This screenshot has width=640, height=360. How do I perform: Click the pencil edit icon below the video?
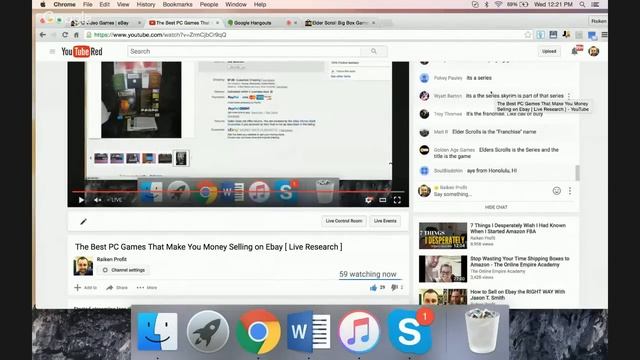(x=83, y=221)
